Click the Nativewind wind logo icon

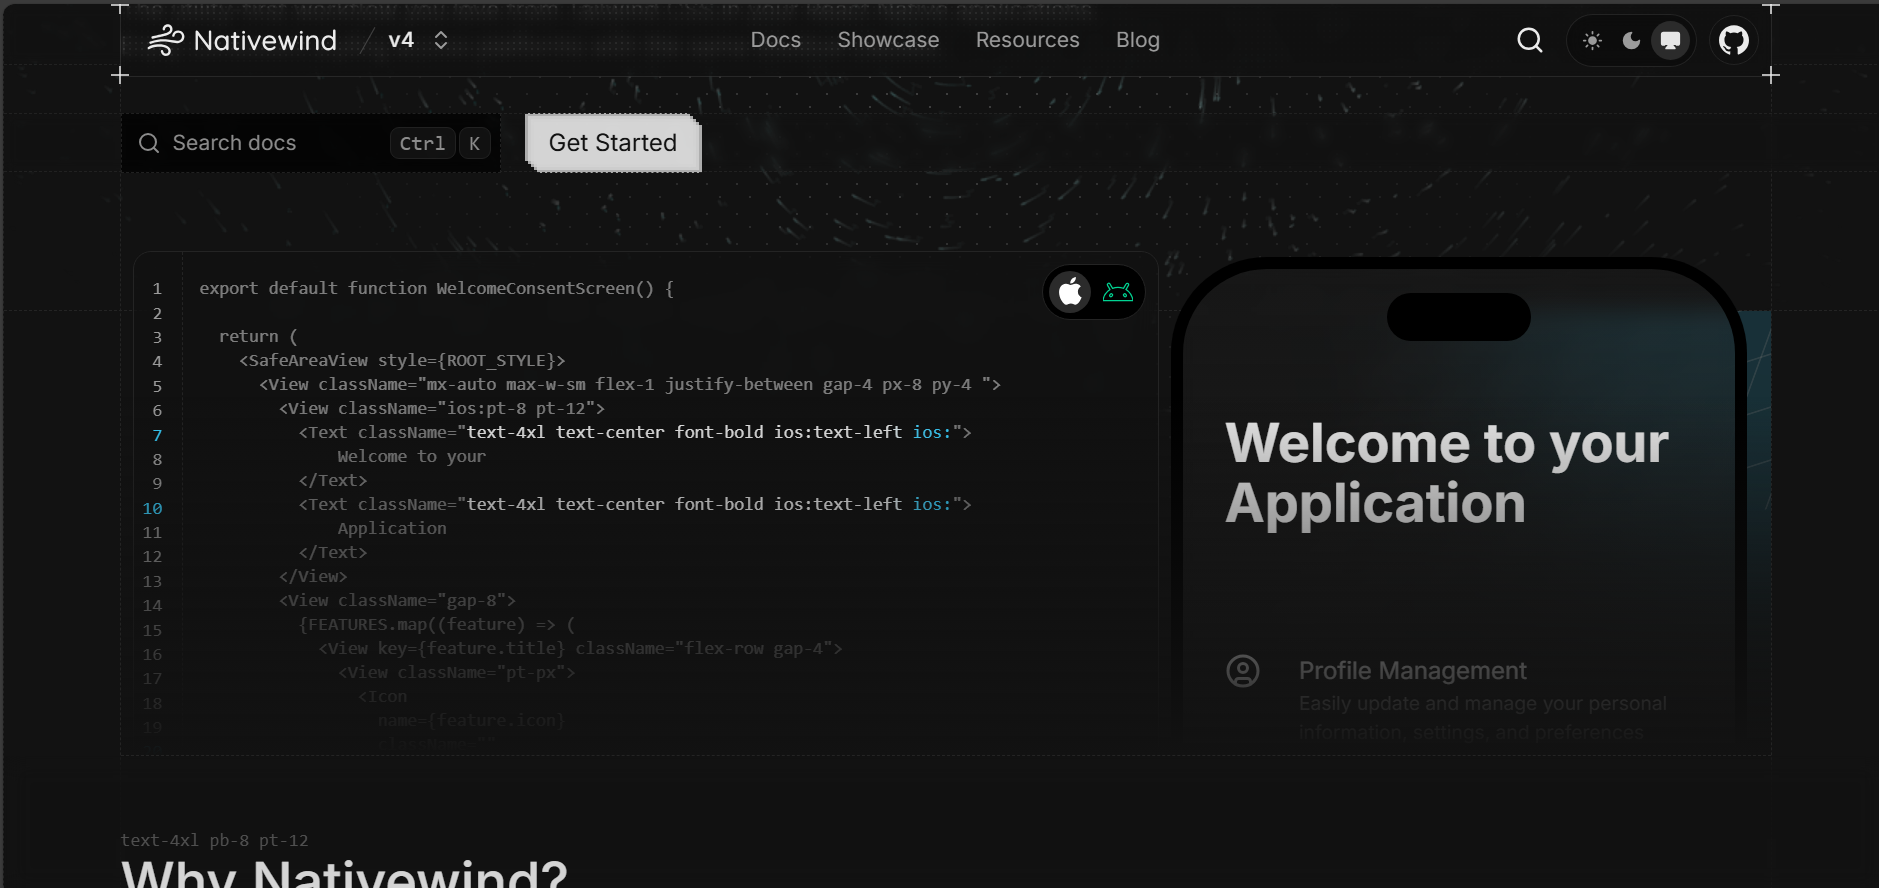click(166, 40)
